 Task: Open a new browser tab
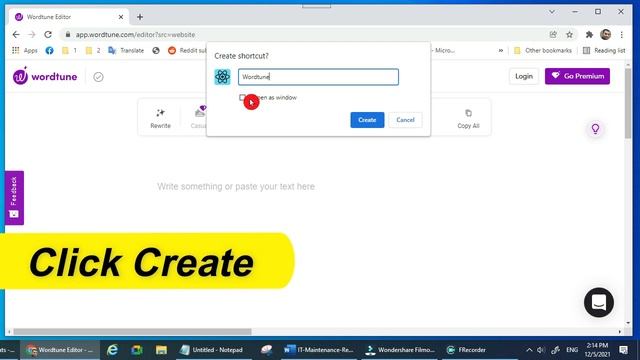[140, 17]
